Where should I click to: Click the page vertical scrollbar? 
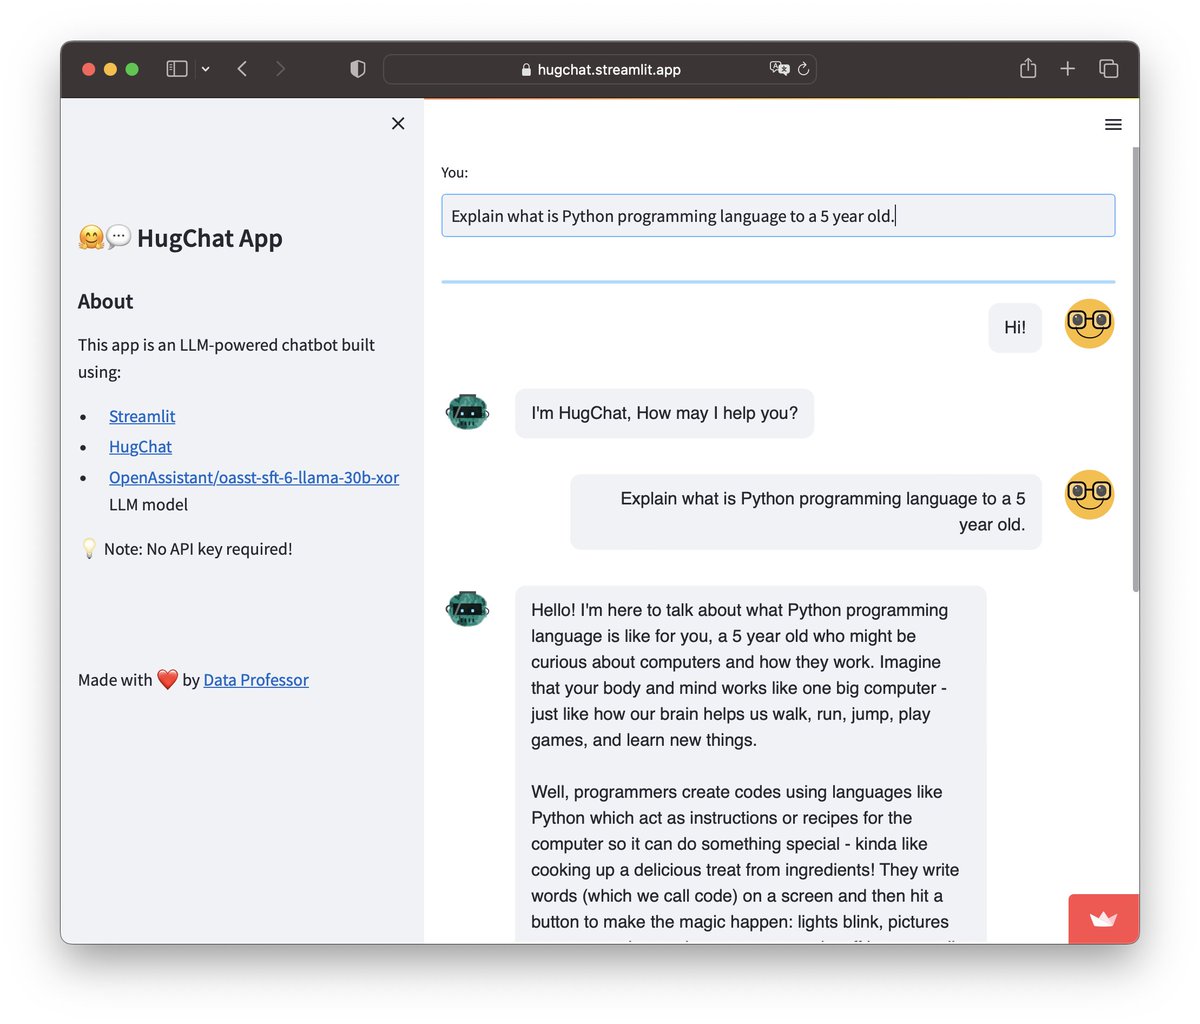tap(1135, 370)
